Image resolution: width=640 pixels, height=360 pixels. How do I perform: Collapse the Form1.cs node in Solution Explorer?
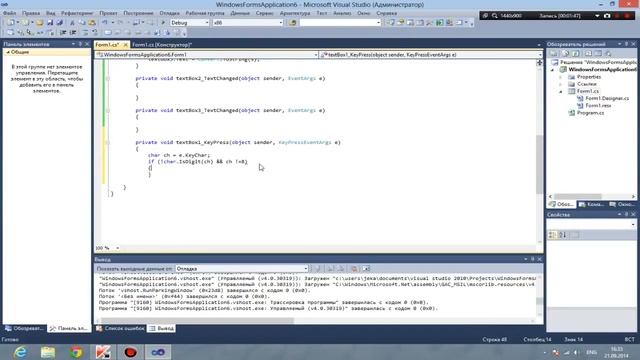pos(561,91)
